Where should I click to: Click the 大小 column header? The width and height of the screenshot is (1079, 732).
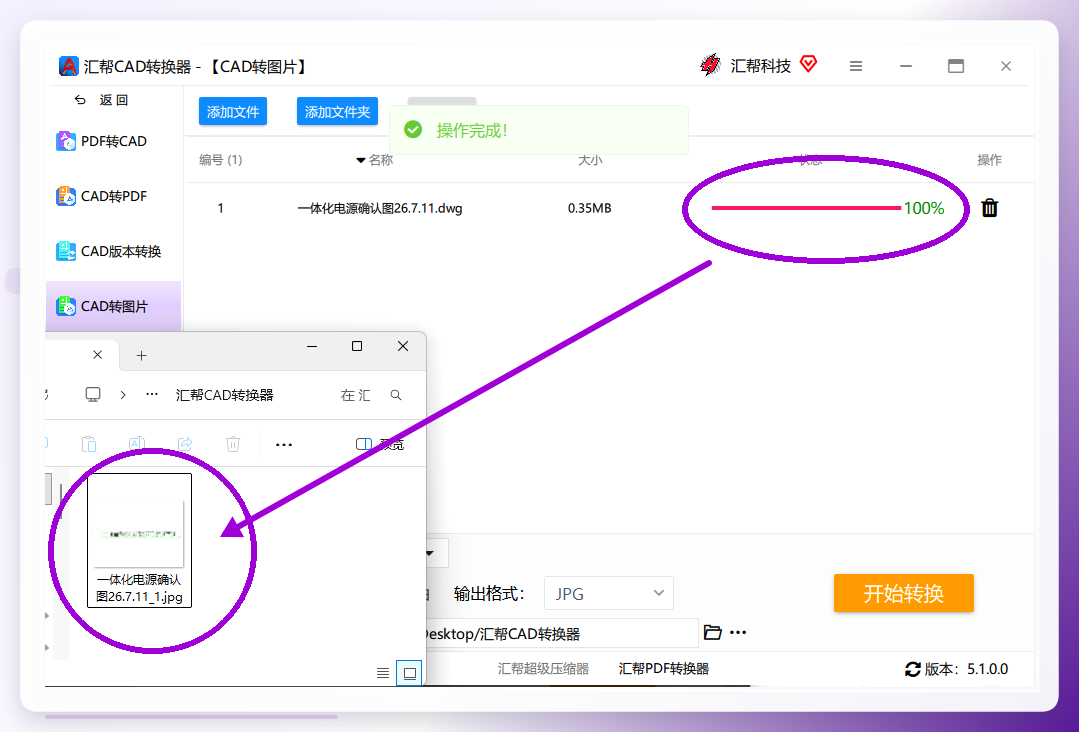click(590, 160)
